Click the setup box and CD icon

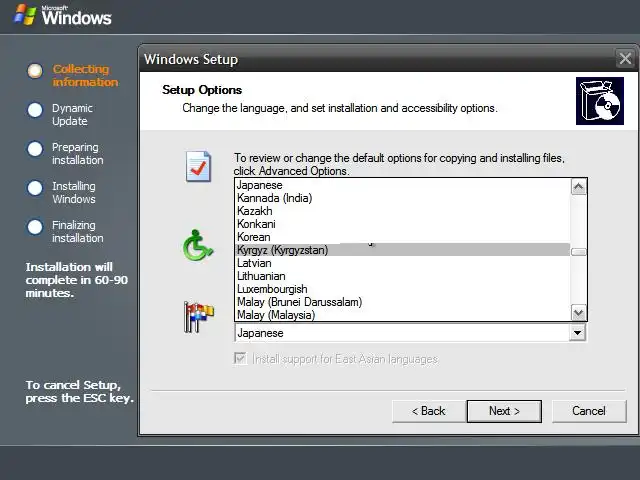click(x=600, y=101)
